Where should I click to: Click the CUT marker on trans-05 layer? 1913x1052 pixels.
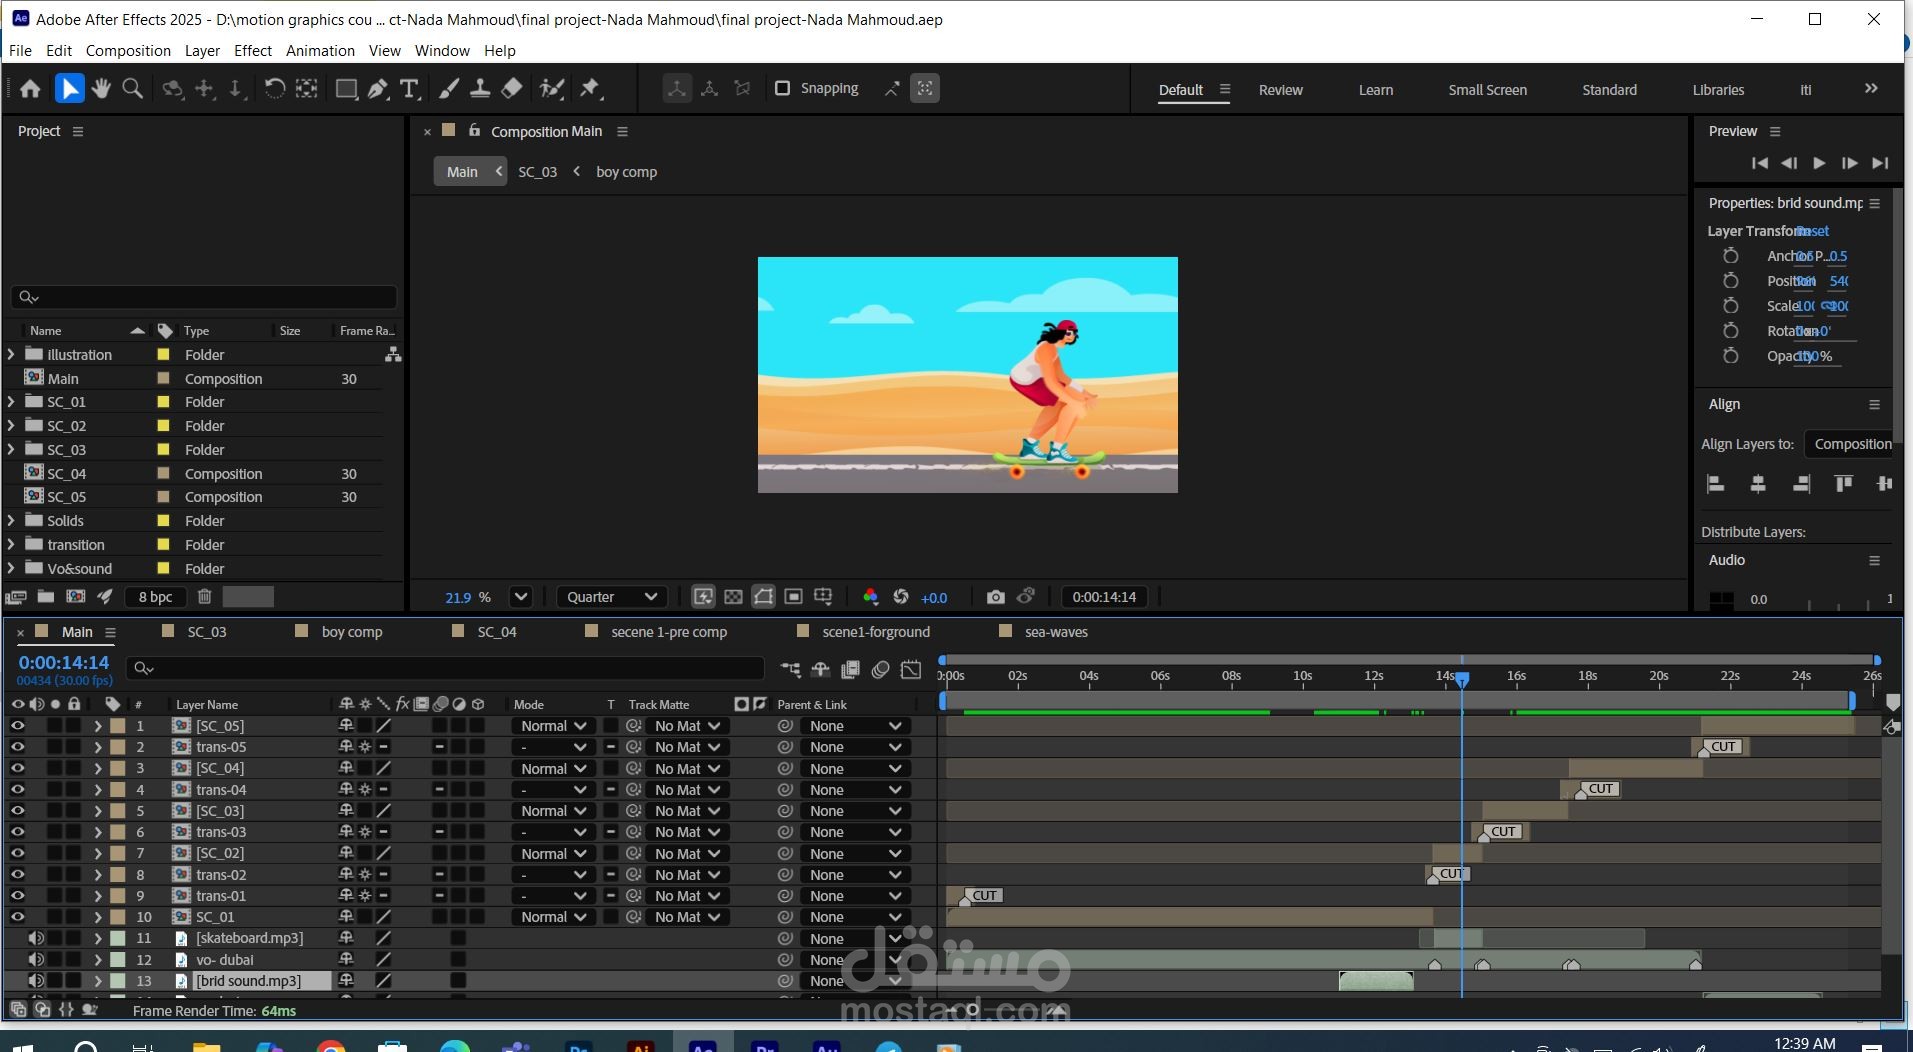coord(1722,747)
